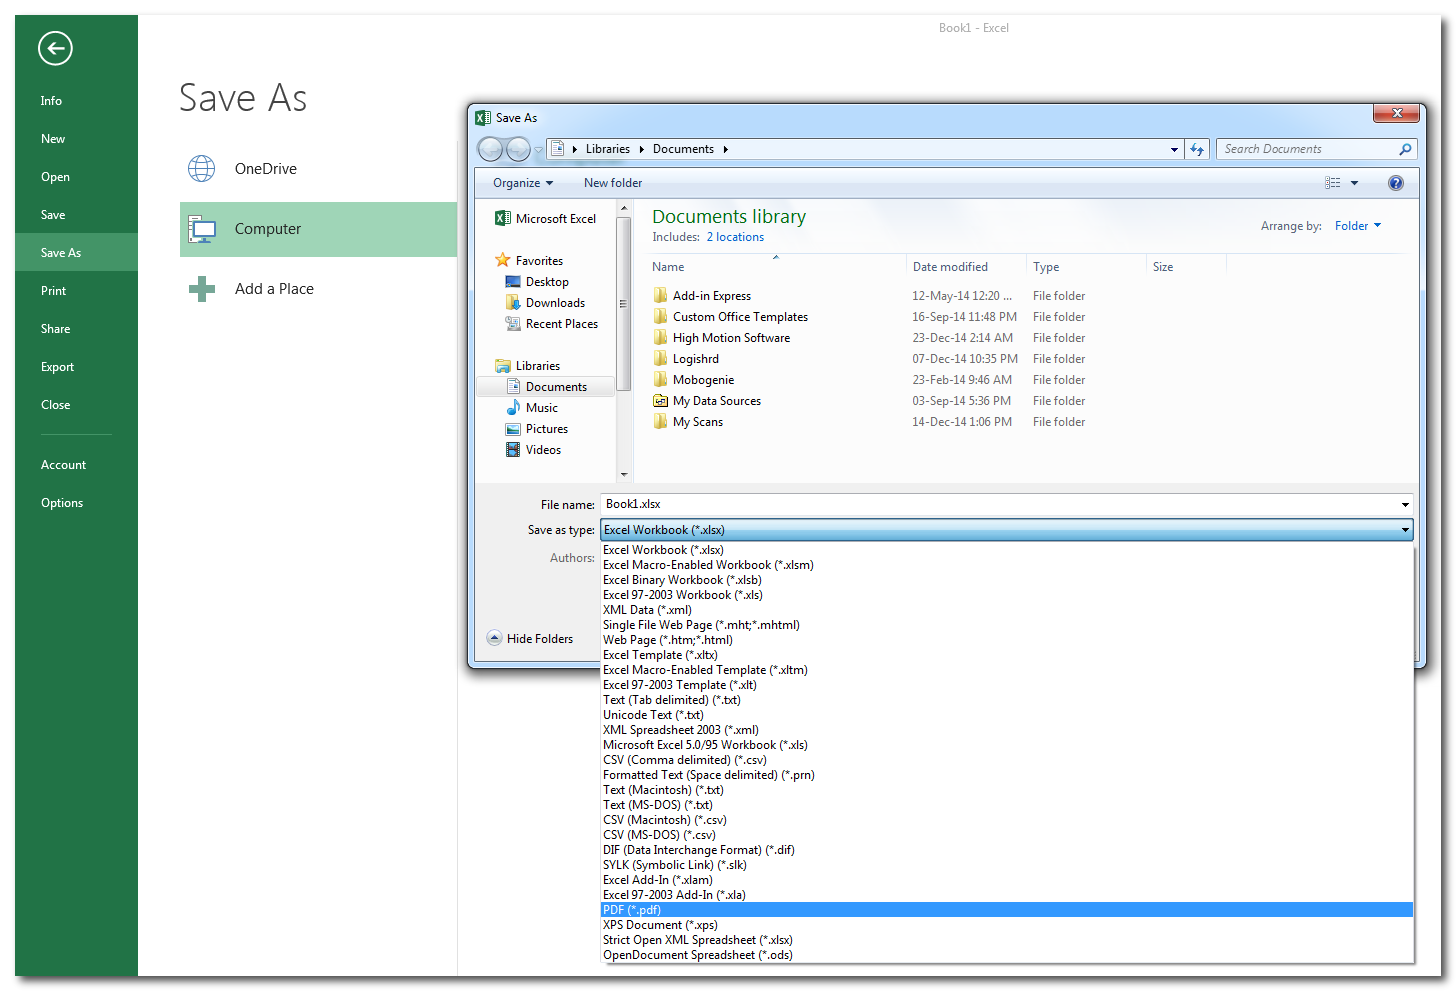Screen dimensions: 1456x991
Task: Open the File name history dropdown arrow
Action: (x=1405, y=505)
